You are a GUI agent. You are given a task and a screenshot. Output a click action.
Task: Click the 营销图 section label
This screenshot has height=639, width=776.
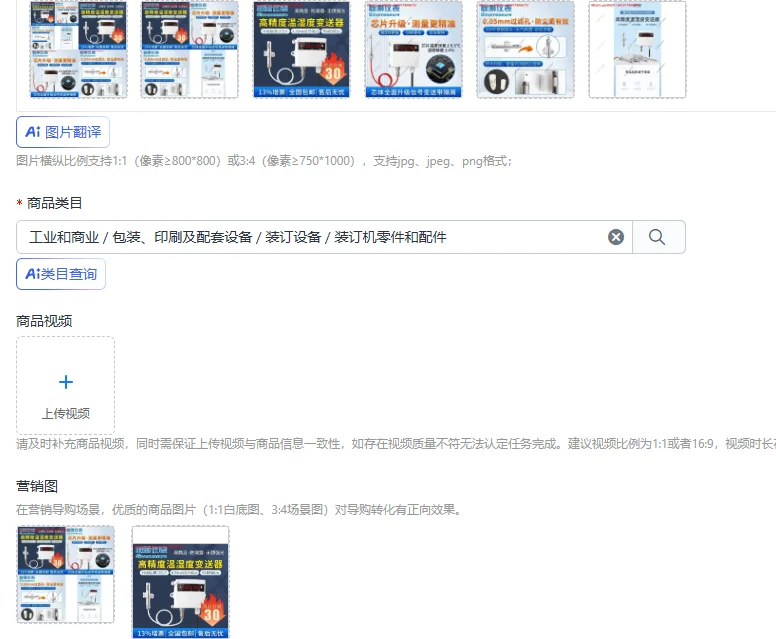coord(37,486)
